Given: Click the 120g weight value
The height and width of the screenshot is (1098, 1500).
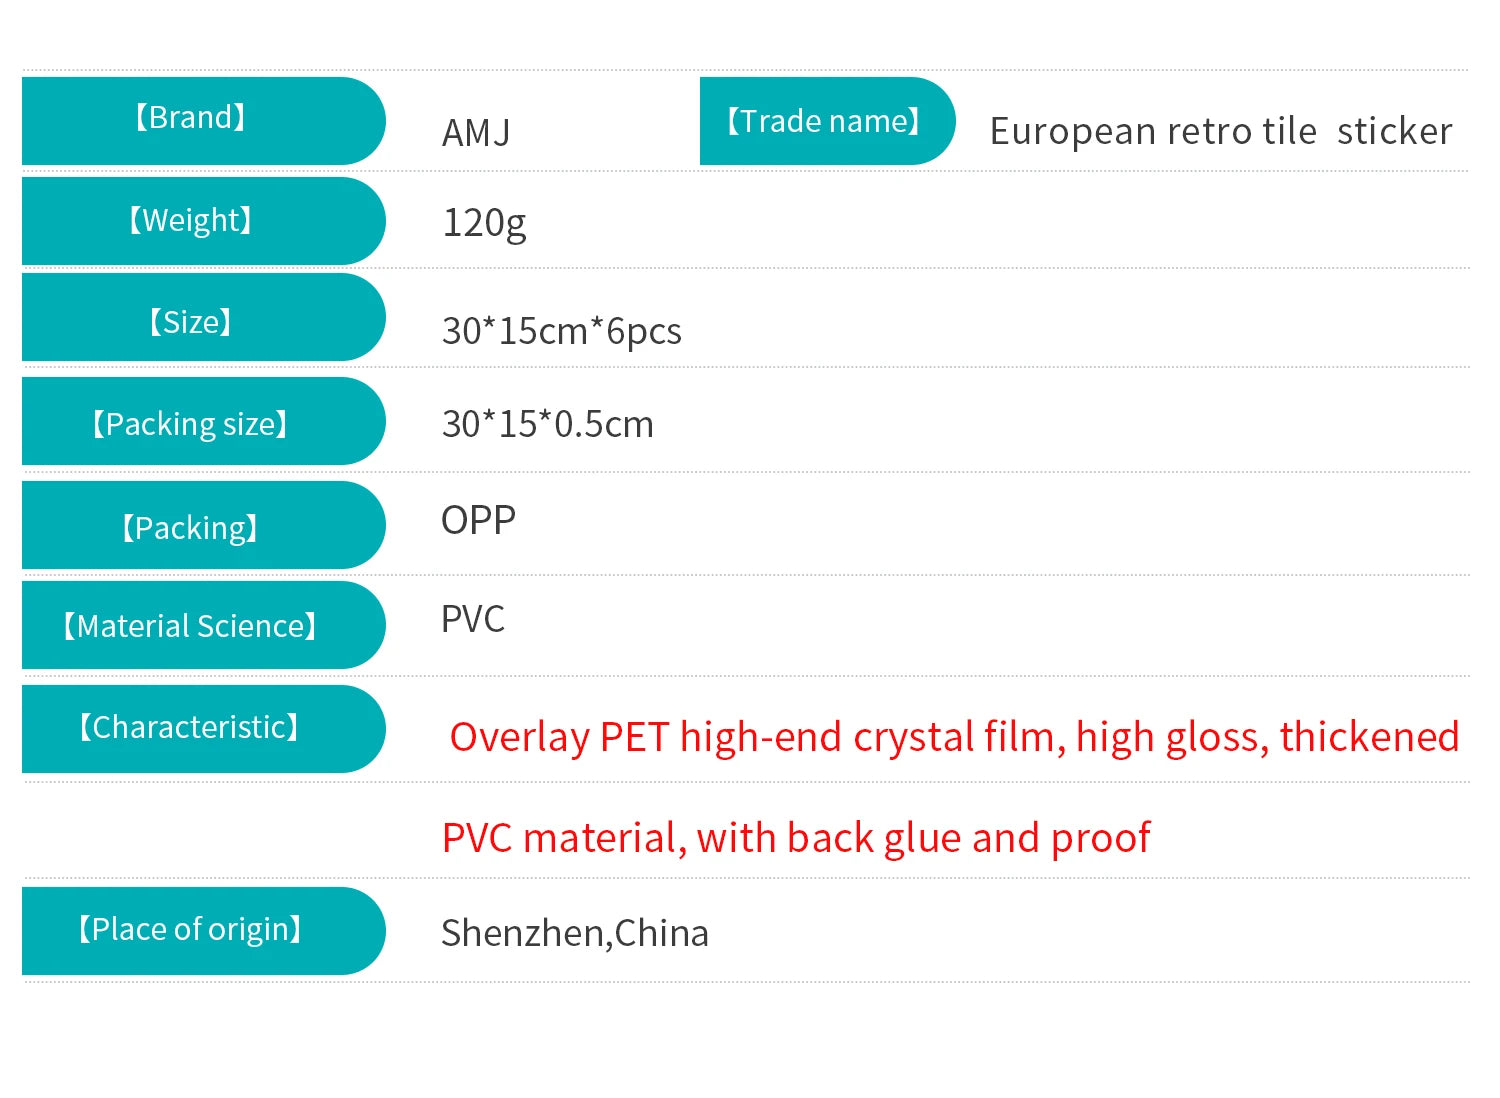Looking at the screenshot, I should [x=484, y=223].
